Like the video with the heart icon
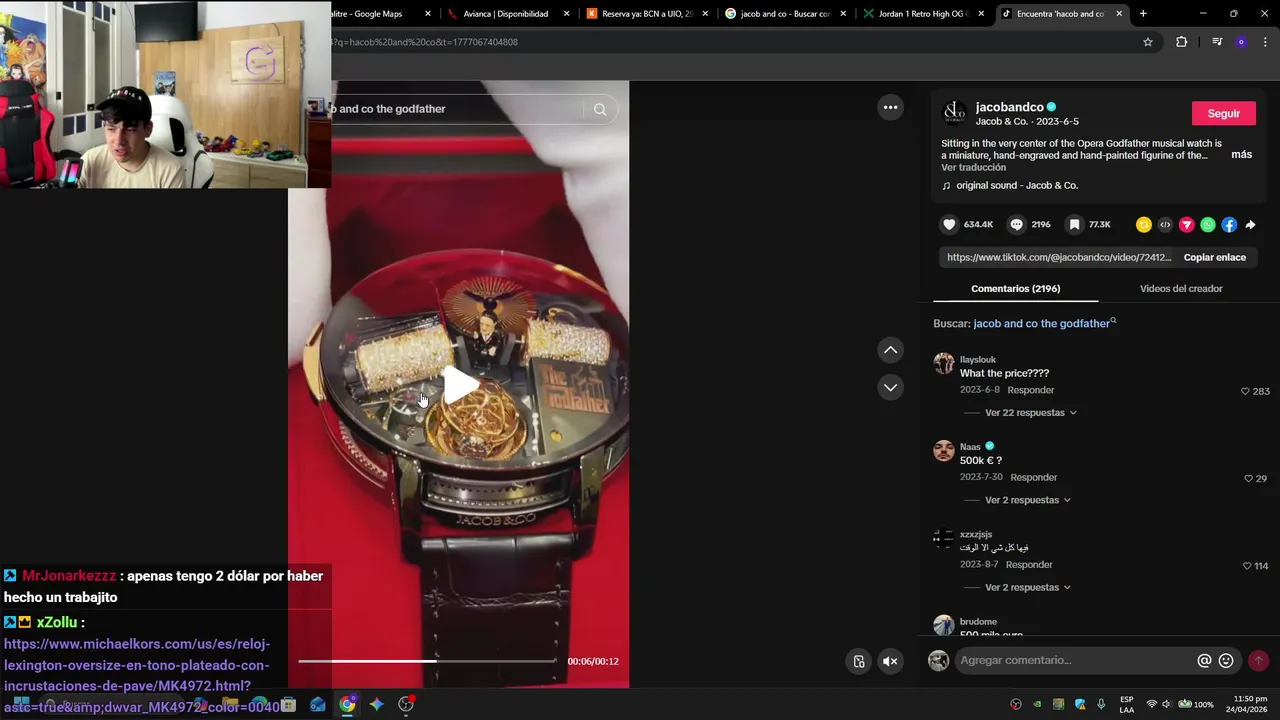The width and height of the screenshot is (1280, 720). coord(950,225)
